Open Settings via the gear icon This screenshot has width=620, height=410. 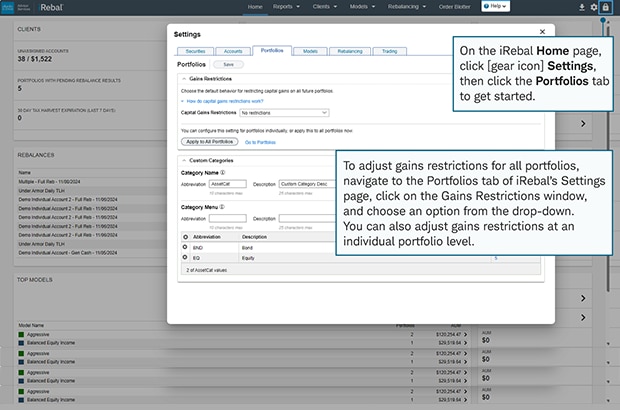594,7
